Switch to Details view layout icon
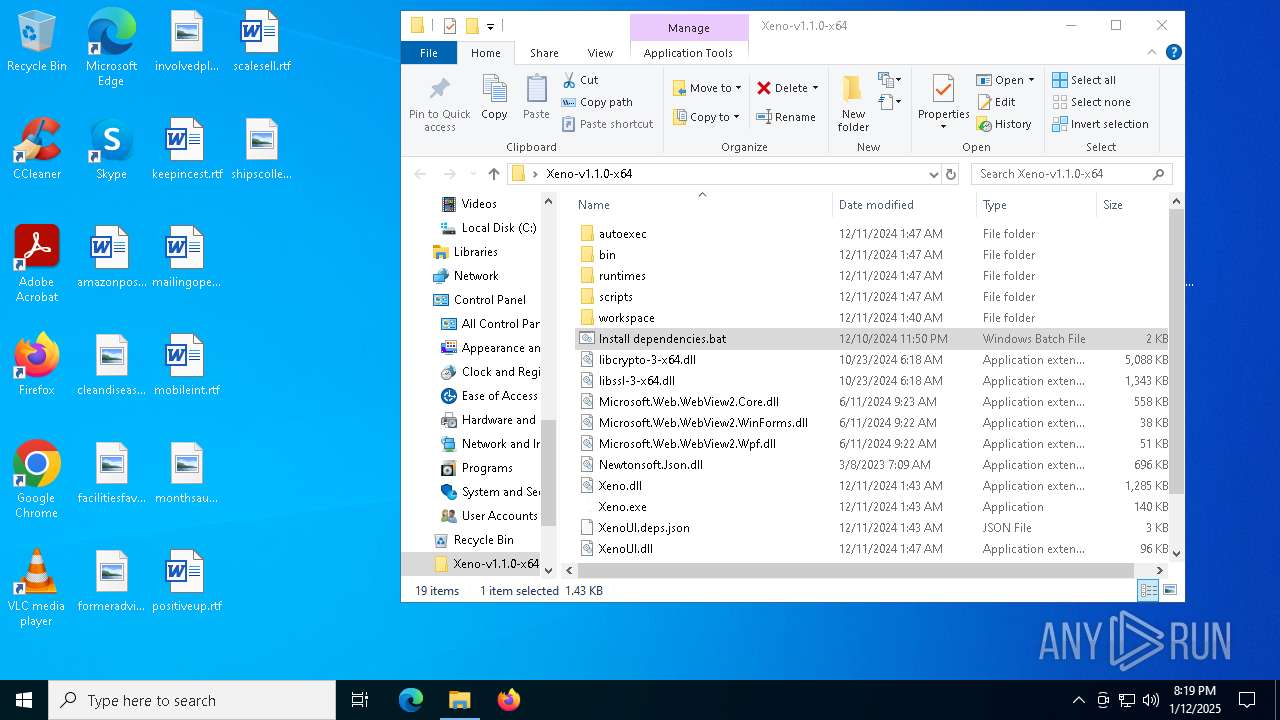This screenshot has height=720, width=1280. point(1149,590)
